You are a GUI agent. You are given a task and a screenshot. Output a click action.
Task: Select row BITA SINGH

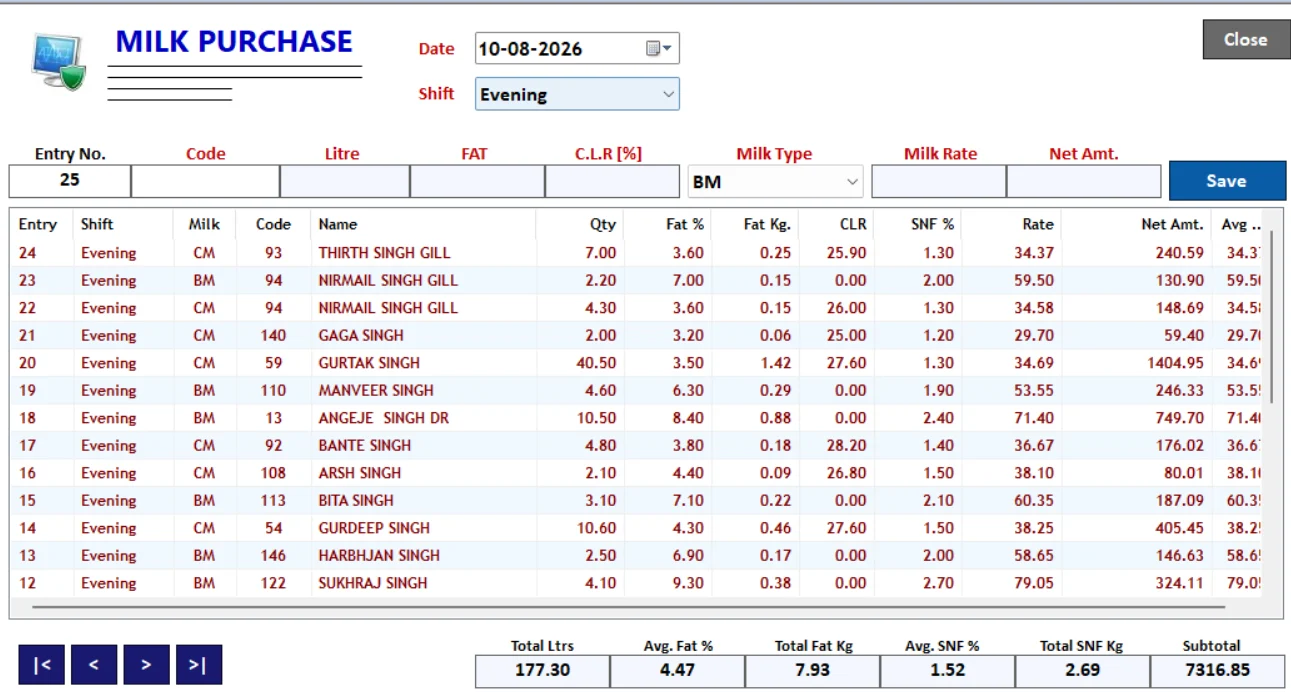(635, 500)
